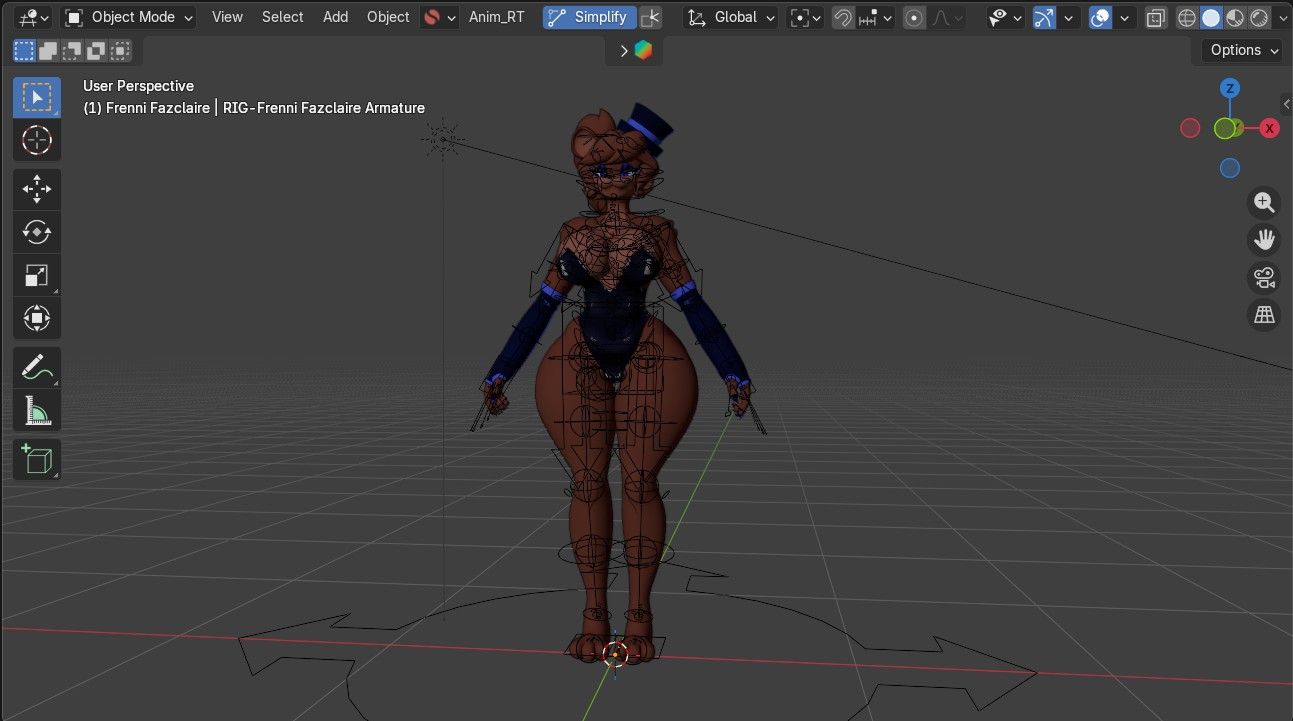The image size is (1293, 721).
Task: Select the Add Cube tool
Action: (x=37, y=459)
